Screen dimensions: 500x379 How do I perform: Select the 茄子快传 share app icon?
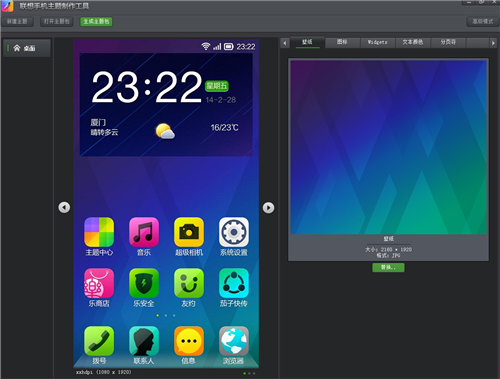(x=234, y=283)
